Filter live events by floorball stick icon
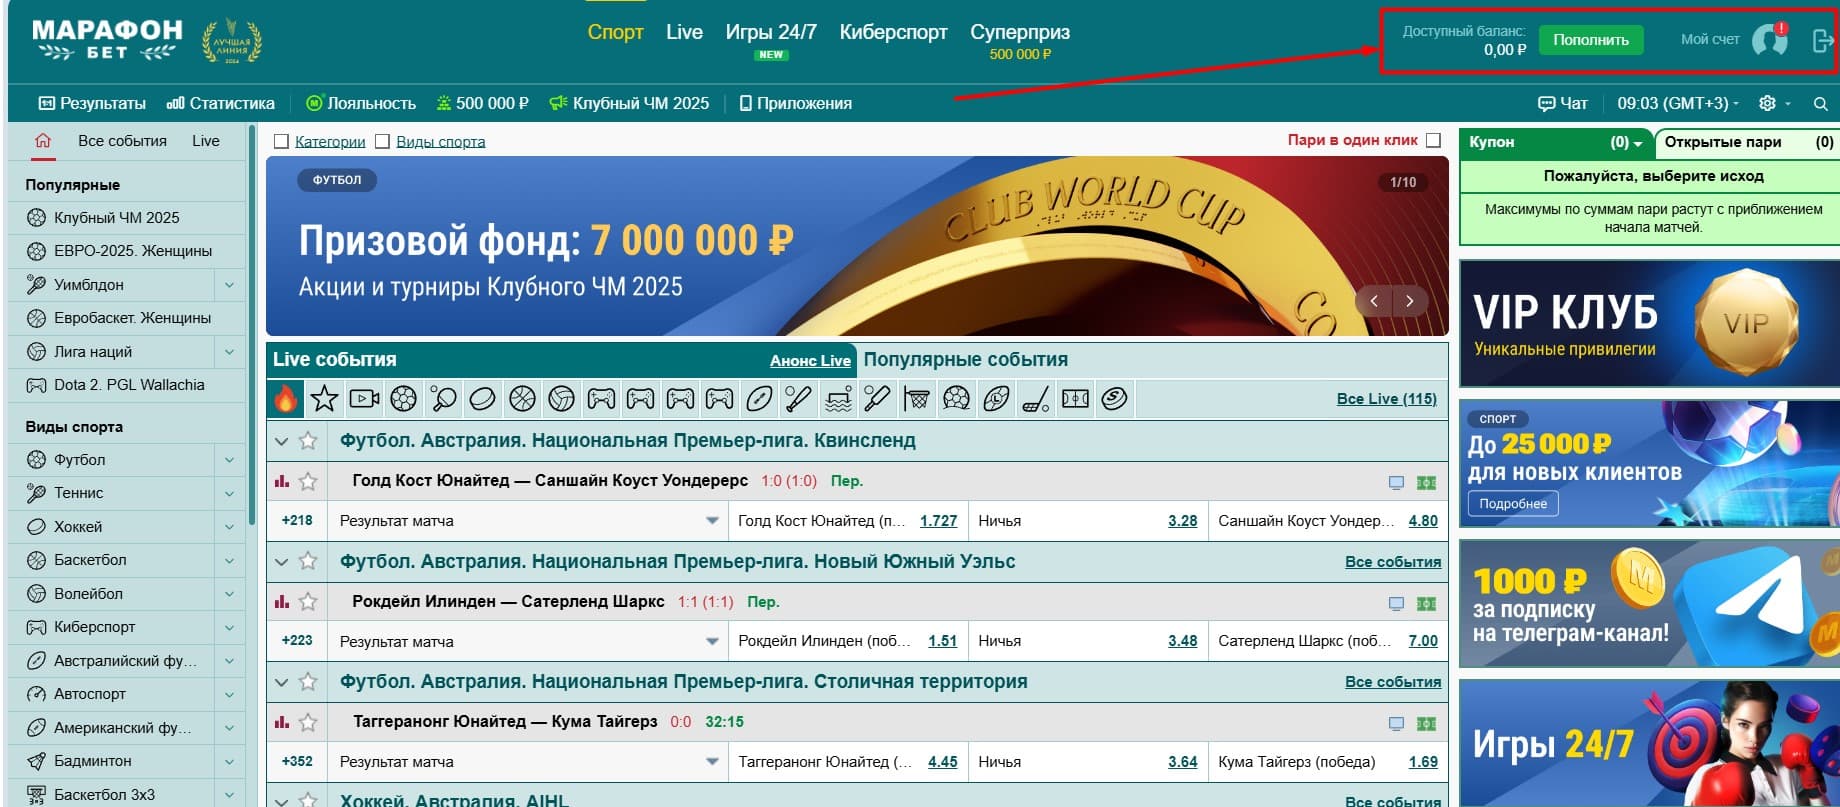The width and height of the screenshot is (1840, 807). point(1035,399)
